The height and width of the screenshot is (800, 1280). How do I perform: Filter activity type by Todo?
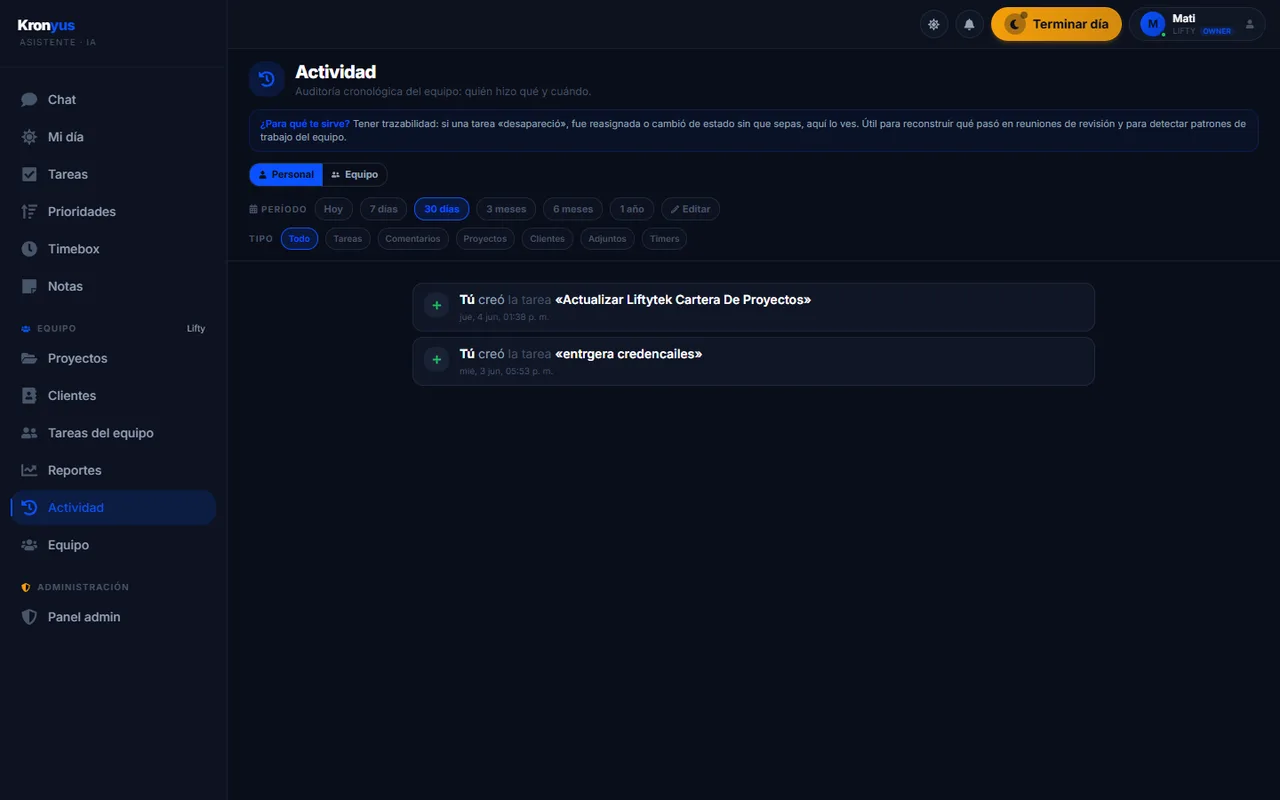pyautogui.click(x=299, y=239)
